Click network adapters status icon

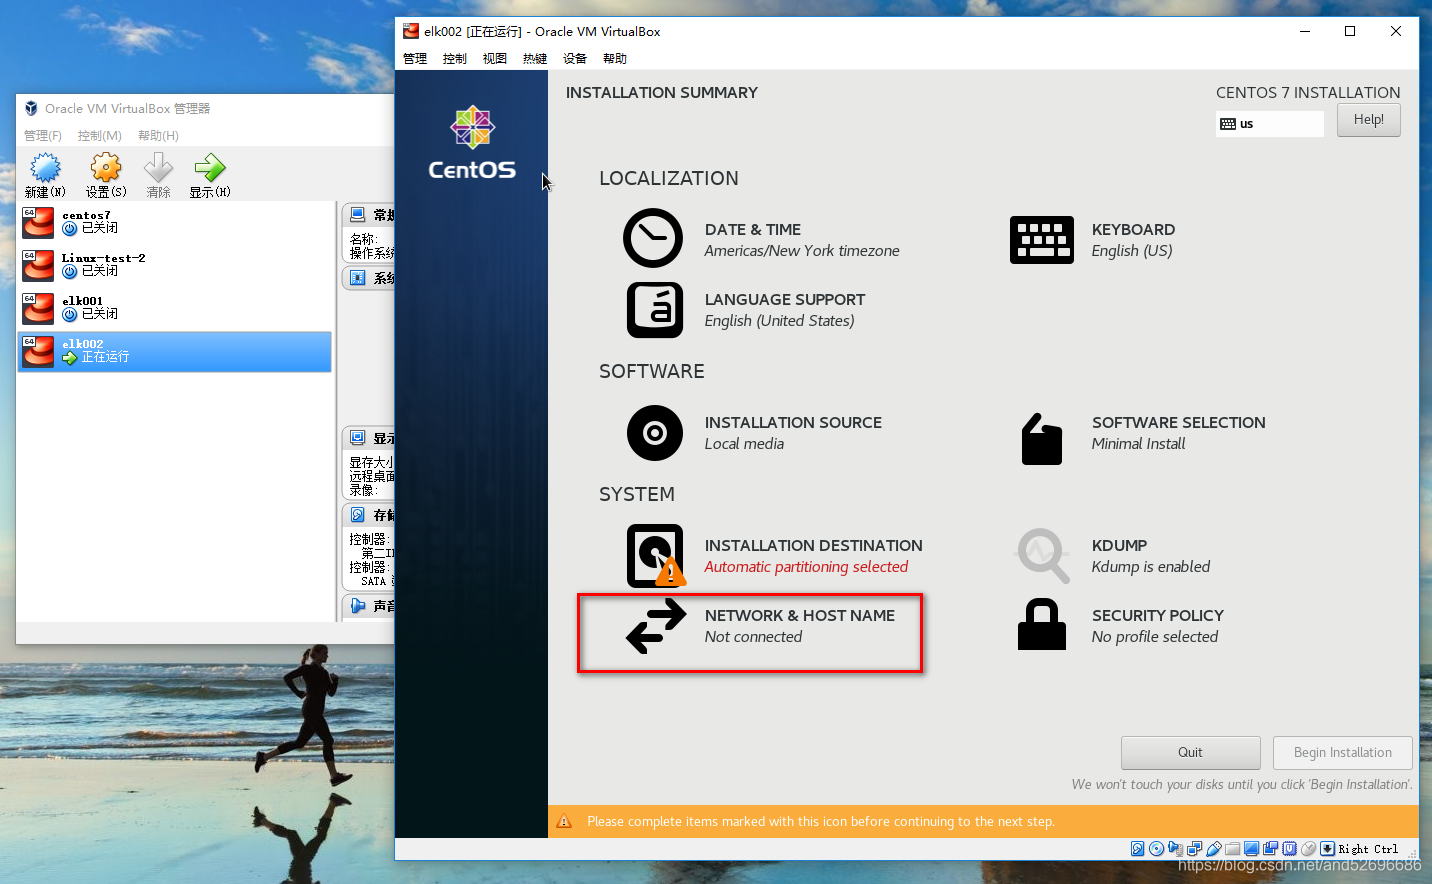click(x=1194, y=849)
